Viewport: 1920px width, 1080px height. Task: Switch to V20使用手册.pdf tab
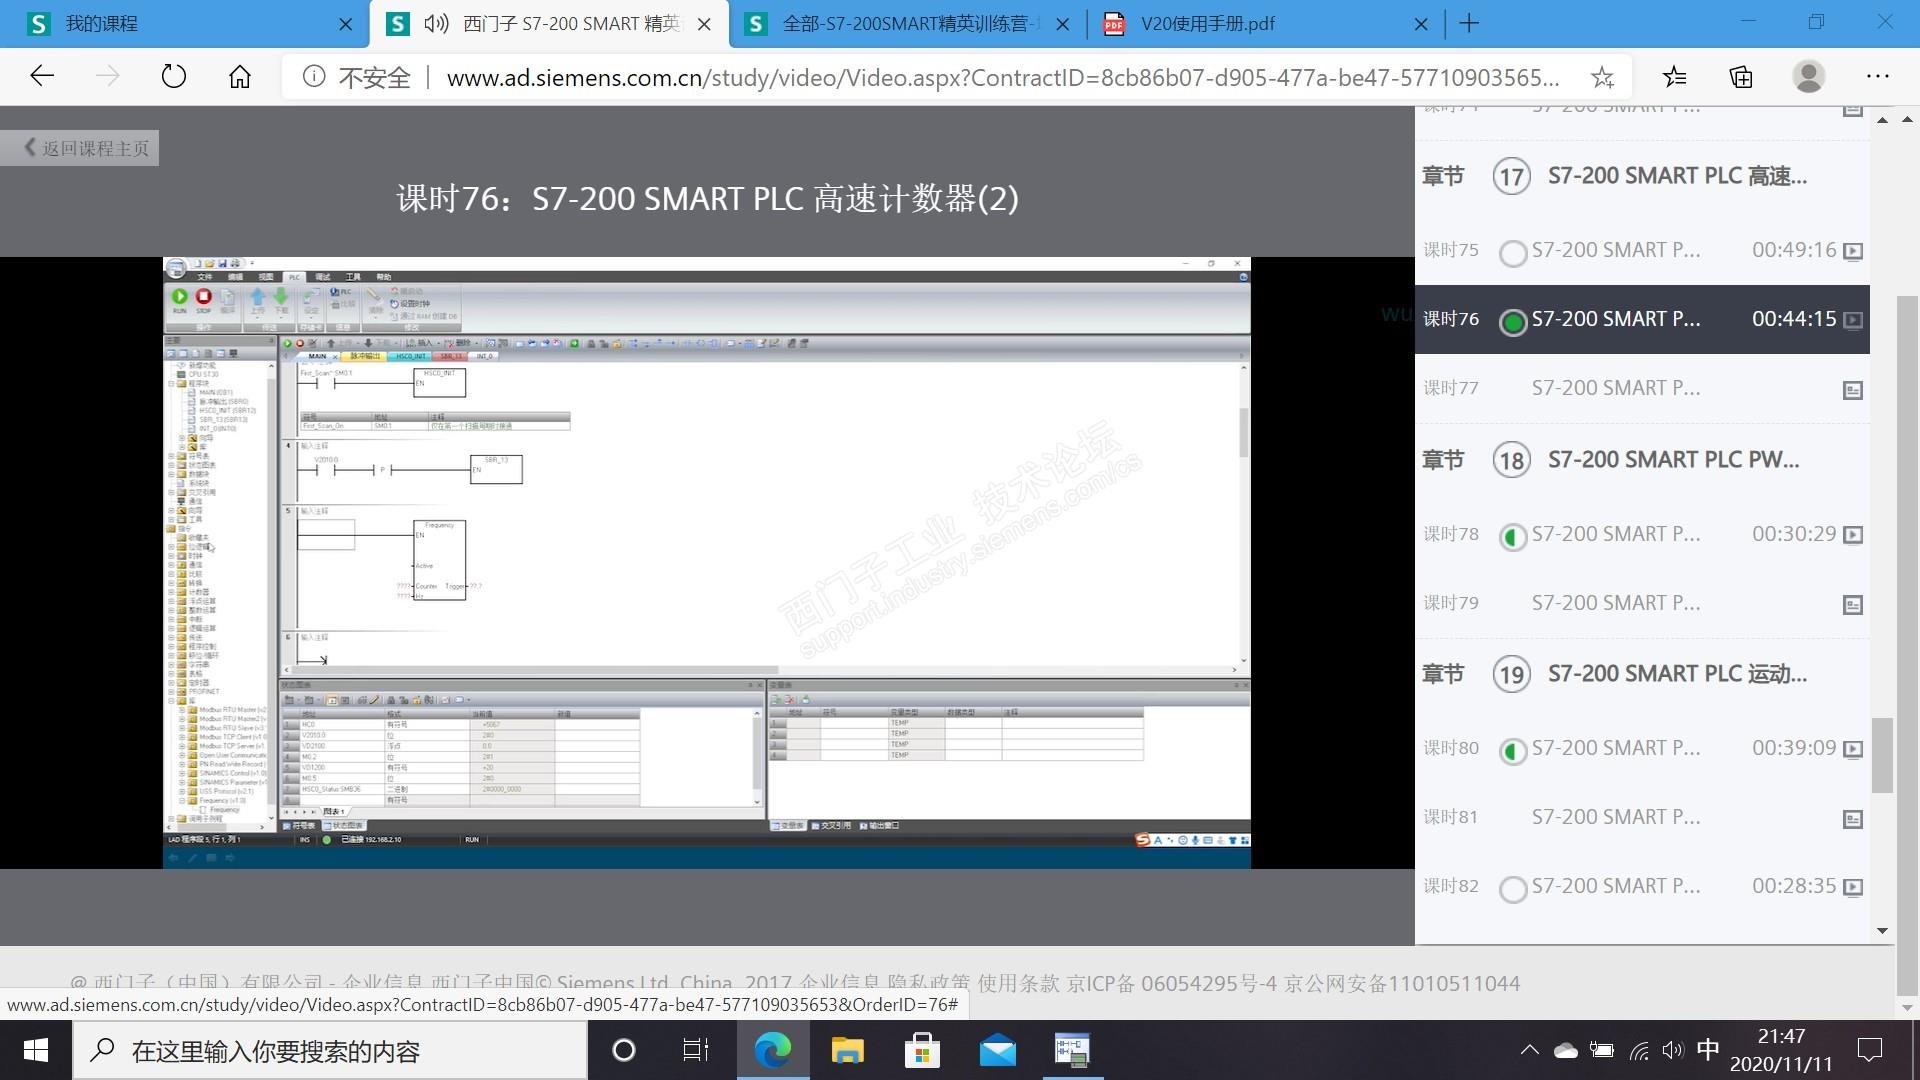(1207, 24)
